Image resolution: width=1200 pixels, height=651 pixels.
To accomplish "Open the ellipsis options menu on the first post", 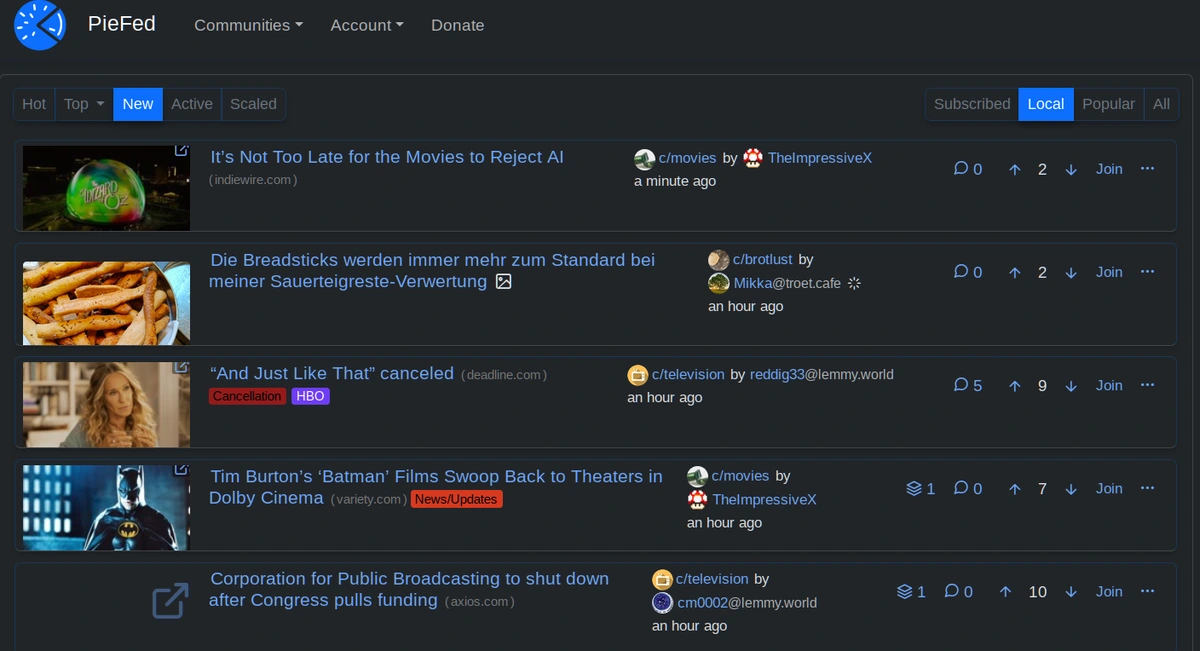I will [1147, 169].
